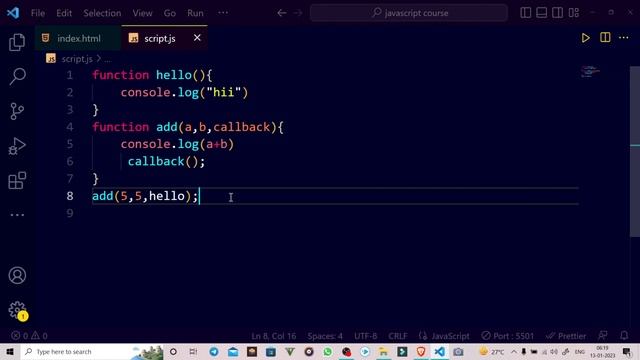This screenshot has width=640, height=360.
Task: Open Telegram from the taskbar
Action: [213, 351]
